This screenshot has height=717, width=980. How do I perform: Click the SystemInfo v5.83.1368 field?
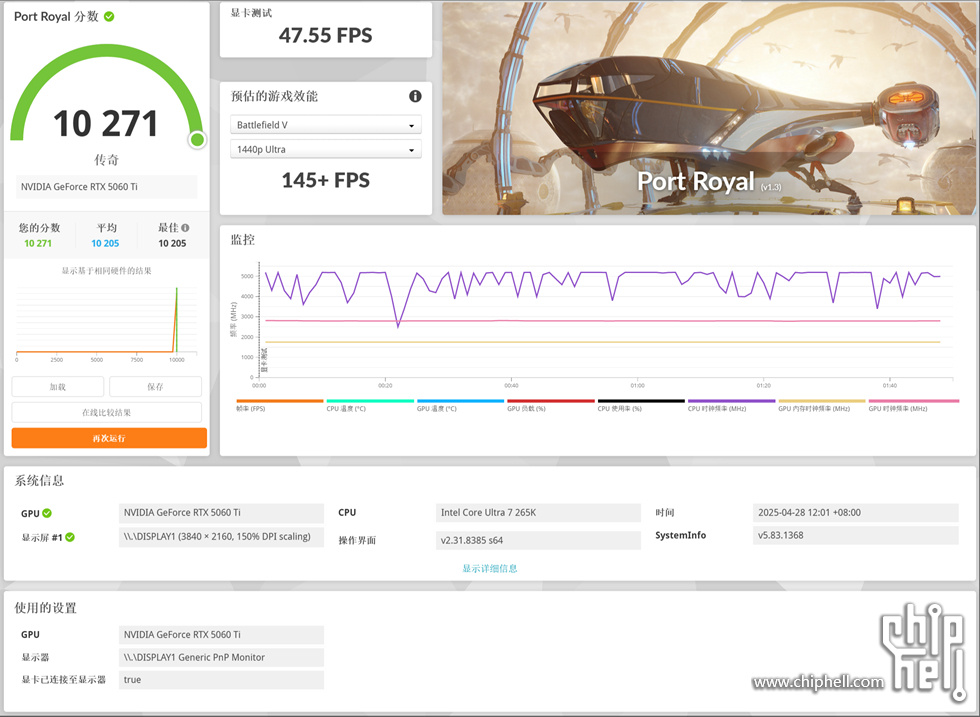click(x=856, y=535)
